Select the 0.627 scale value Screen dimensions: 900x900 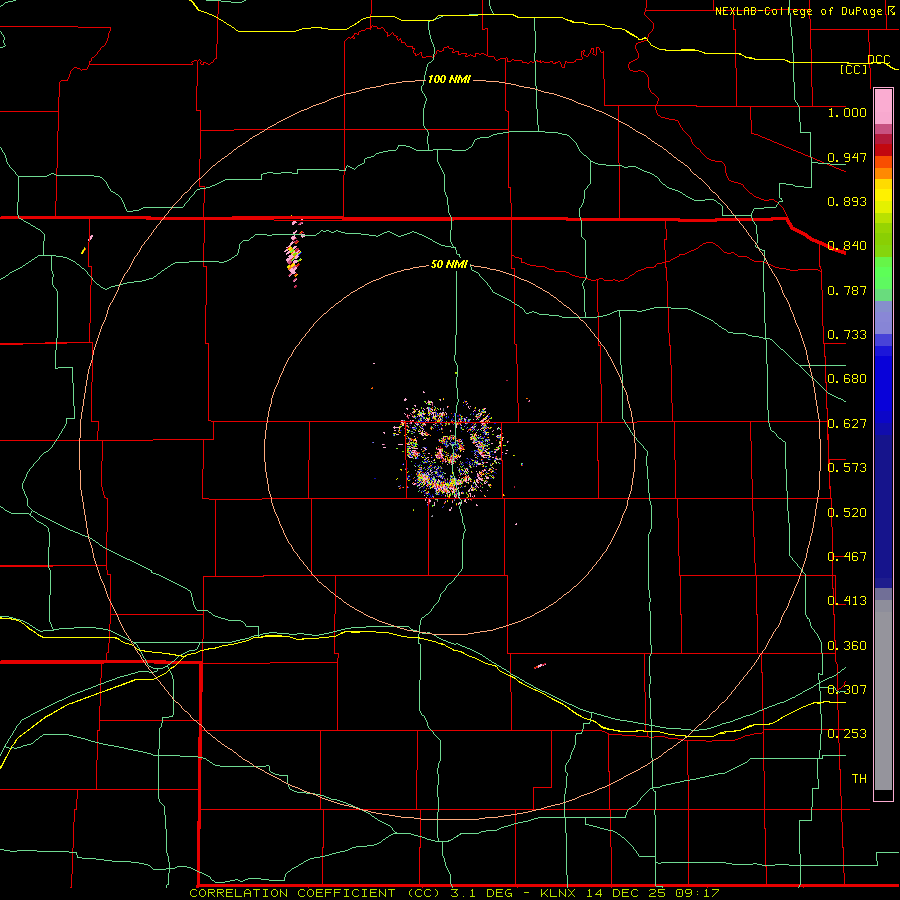click(847, 424)
